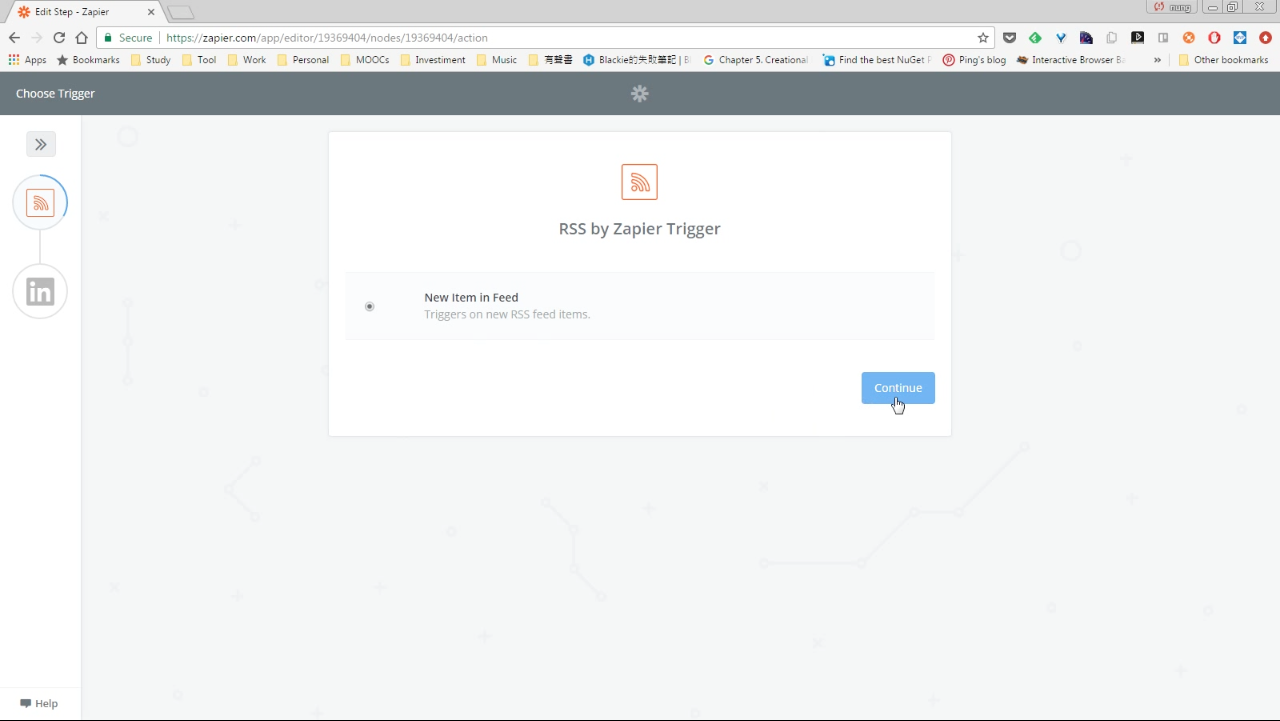This screenshot has height=721, width=1280.
Task: Click the Secure padlock site info
Action: [128, 38]
